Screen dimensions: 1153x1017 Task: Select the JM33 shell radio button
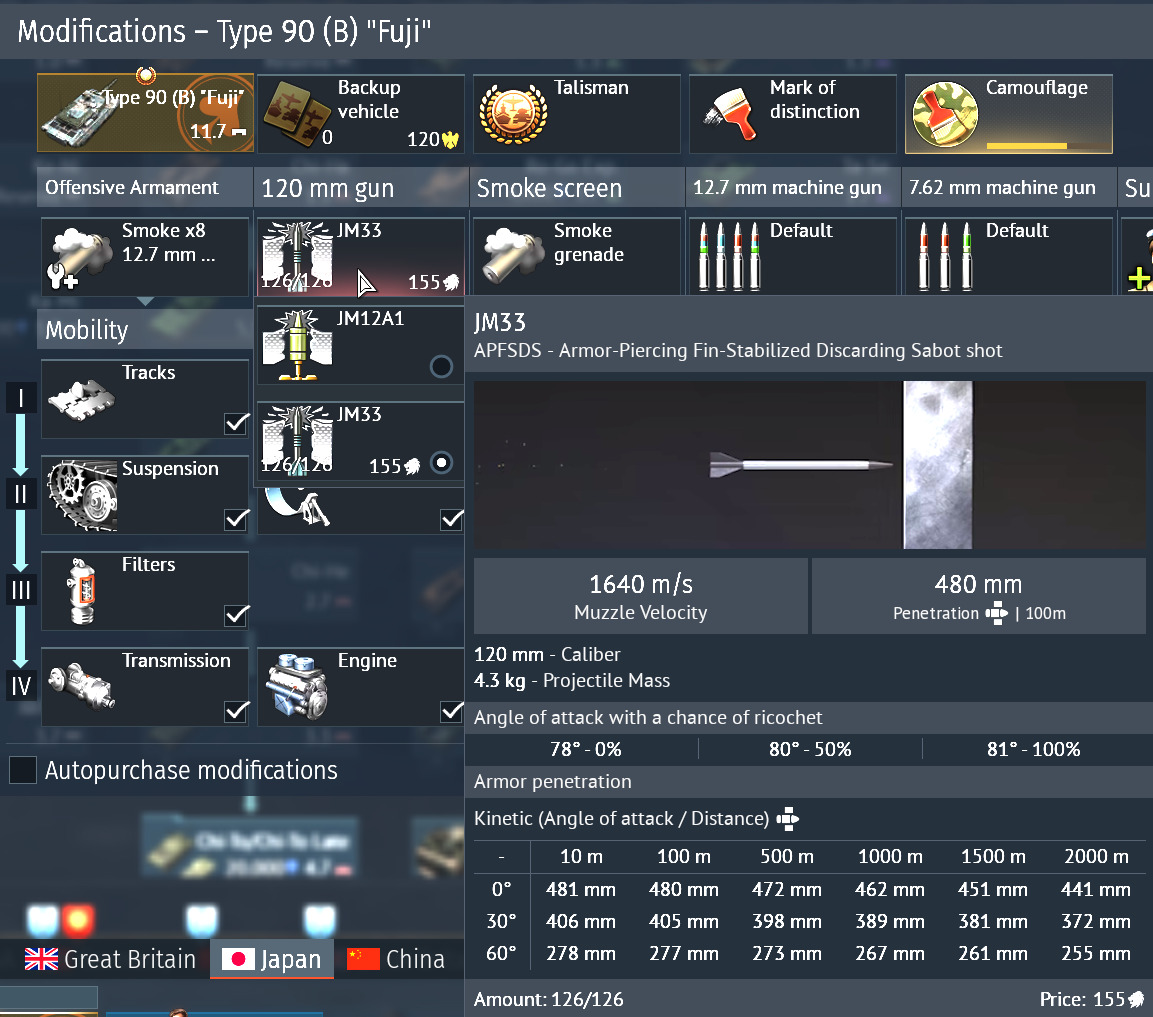click(x=441, y=463)
